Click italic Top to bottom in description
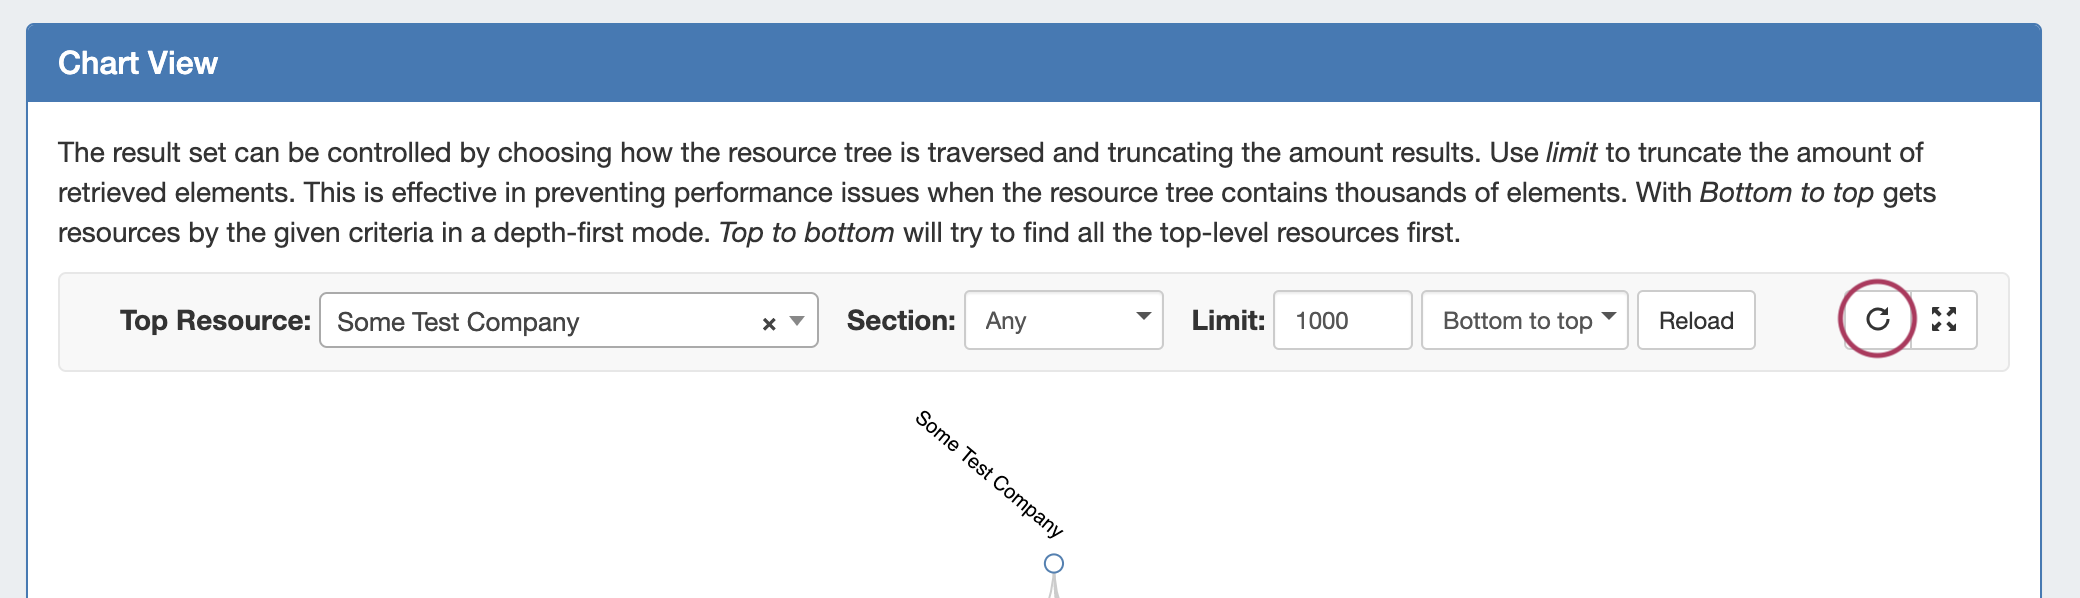The width and height of the screenshot is (2080, 598). (806, 233)
